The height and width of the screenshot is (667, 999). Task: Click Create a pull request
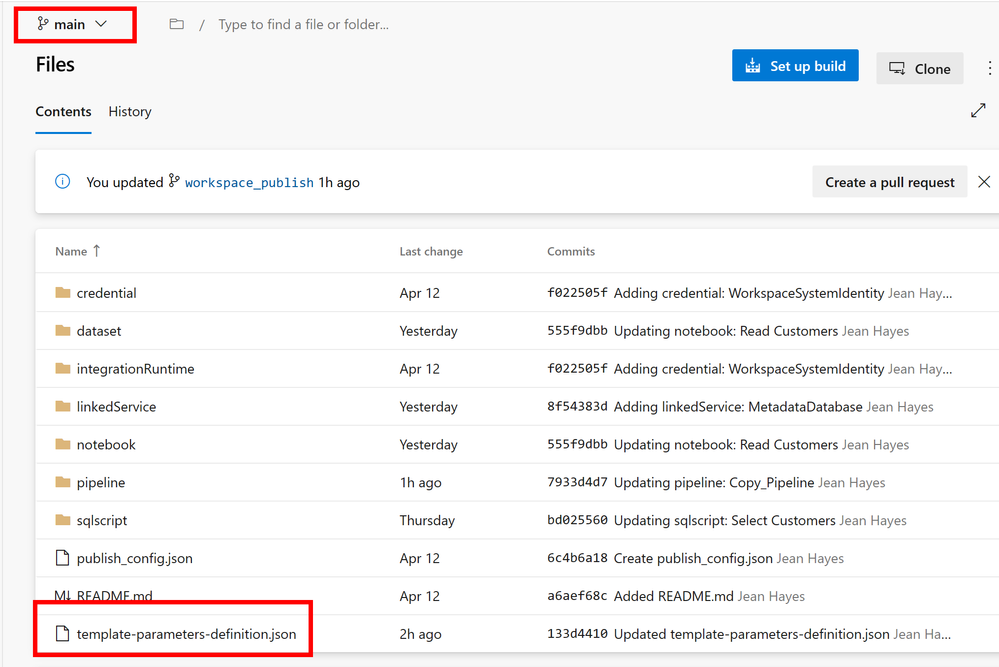pos(889,182)
